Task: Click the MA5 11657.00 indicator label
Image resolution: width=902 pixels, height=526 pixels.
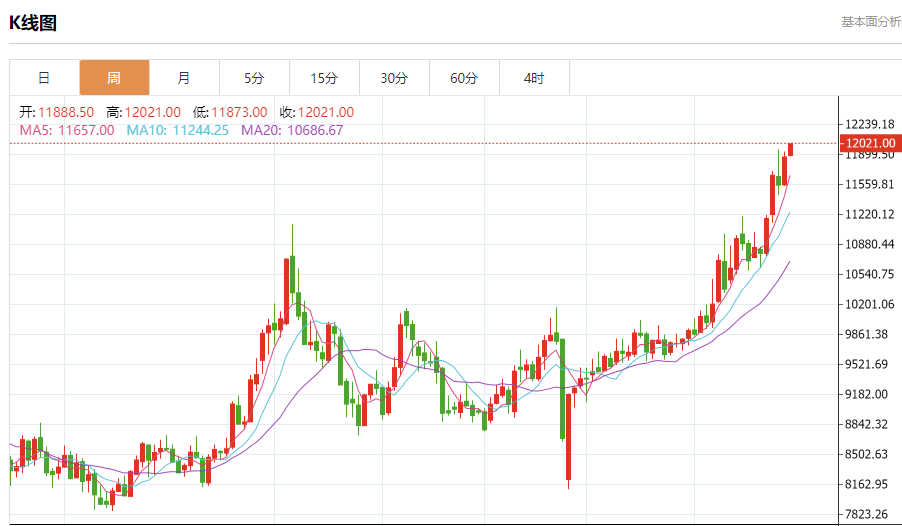Action: pos(67,130)
